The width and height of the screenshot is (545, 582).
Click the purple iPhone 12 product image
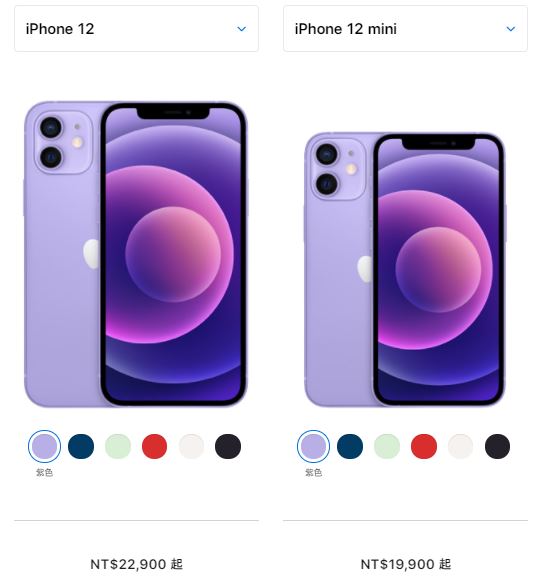136,254
